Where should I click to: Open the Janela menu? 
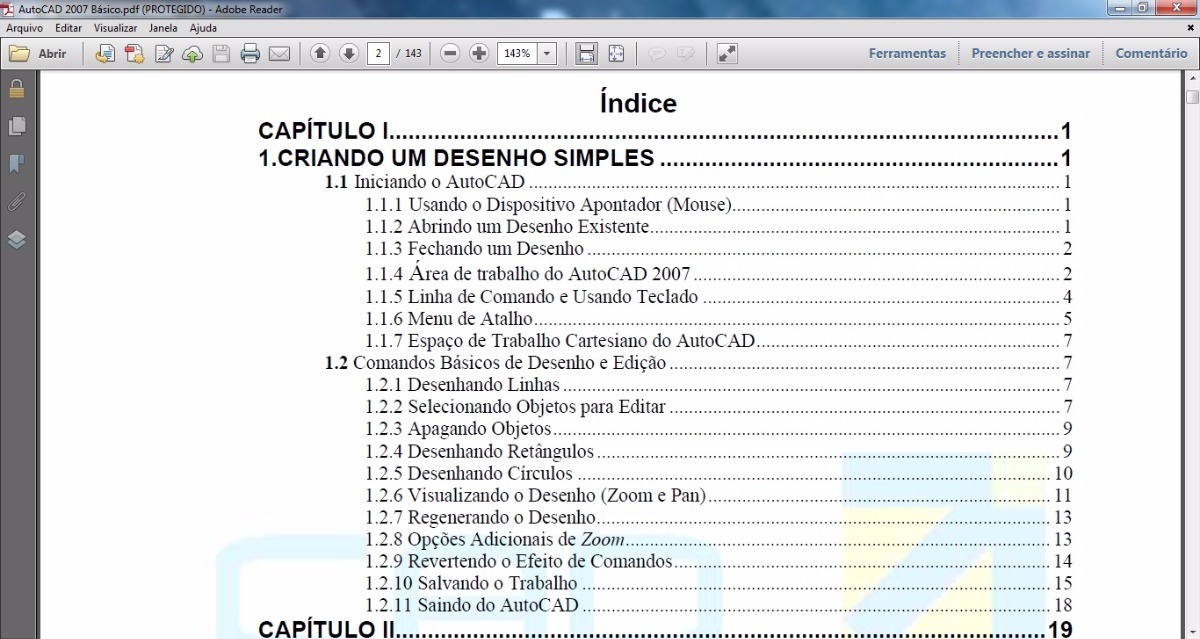(x=163, y=28)
